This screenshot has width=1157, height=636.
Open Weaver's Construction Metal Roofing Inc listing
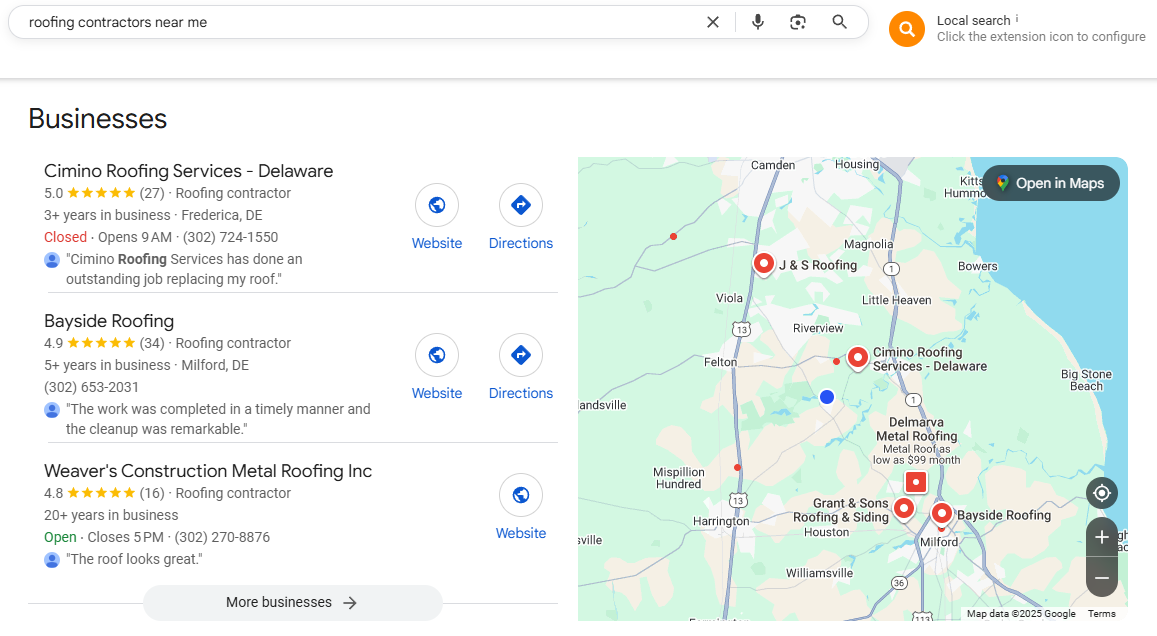pos(208,471)
